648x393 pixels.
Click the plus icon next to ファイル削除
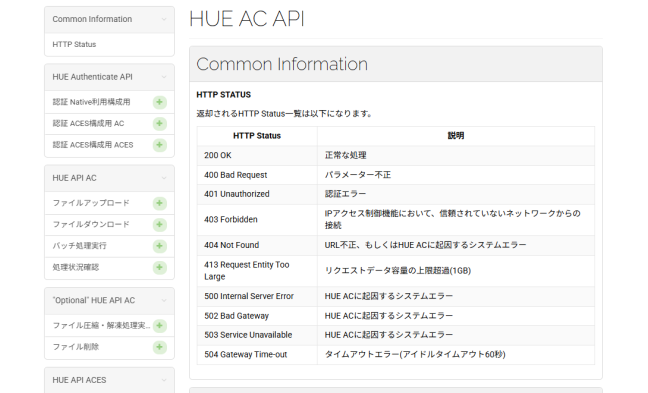[x=160, y=347]
